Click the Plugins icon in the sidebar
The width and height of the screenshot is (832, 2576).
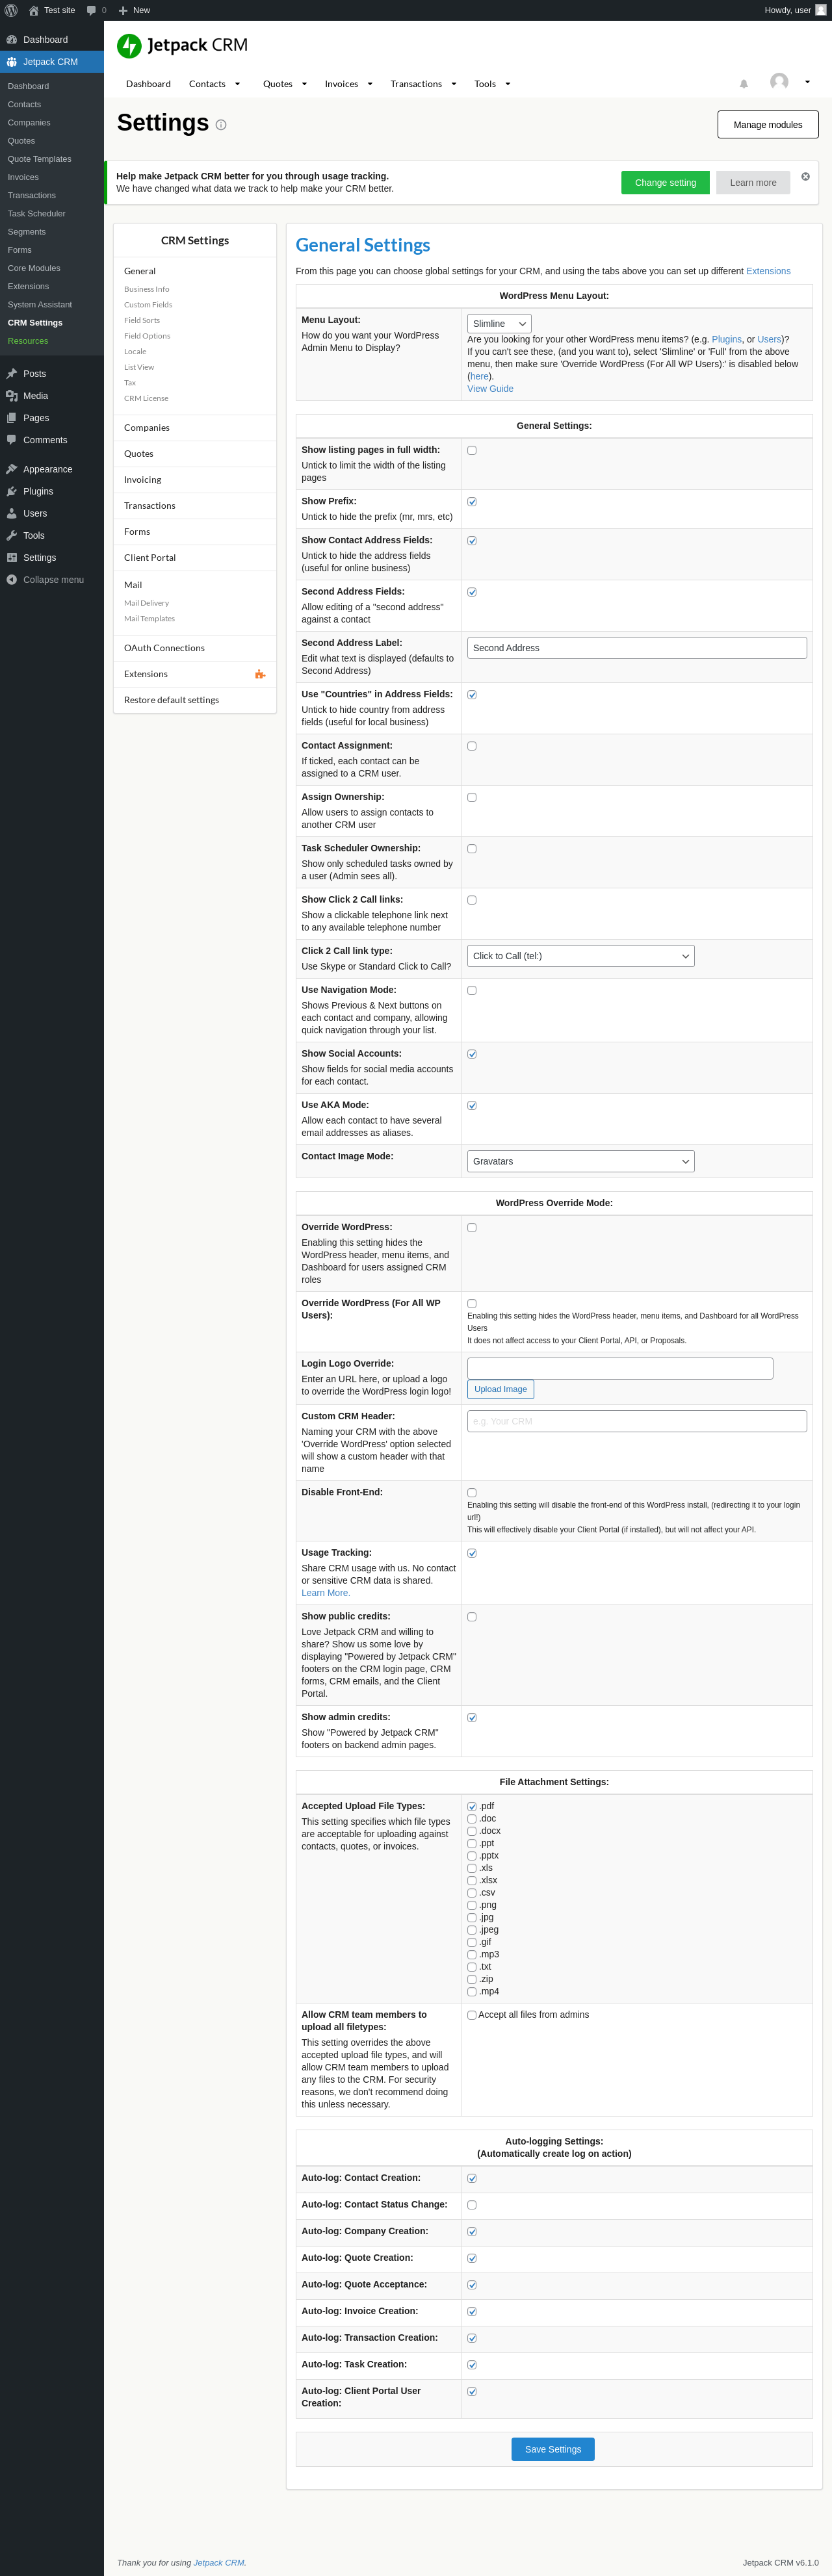(12, 491)
